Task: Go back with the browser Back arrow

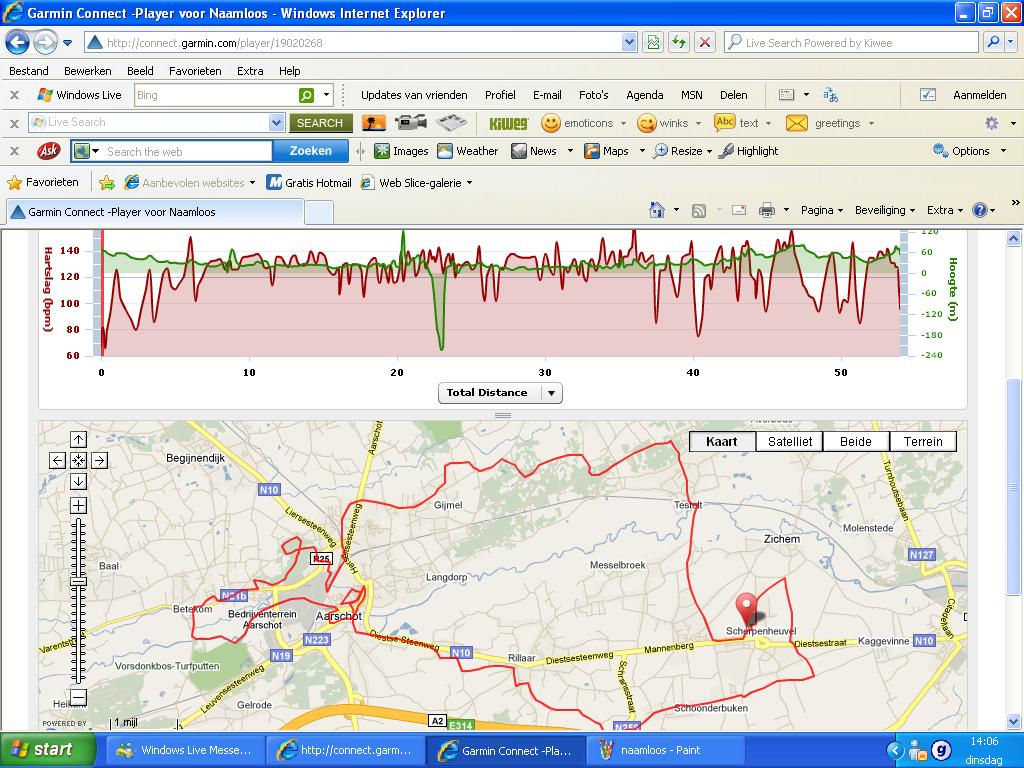Action: (x=18, y=43)
